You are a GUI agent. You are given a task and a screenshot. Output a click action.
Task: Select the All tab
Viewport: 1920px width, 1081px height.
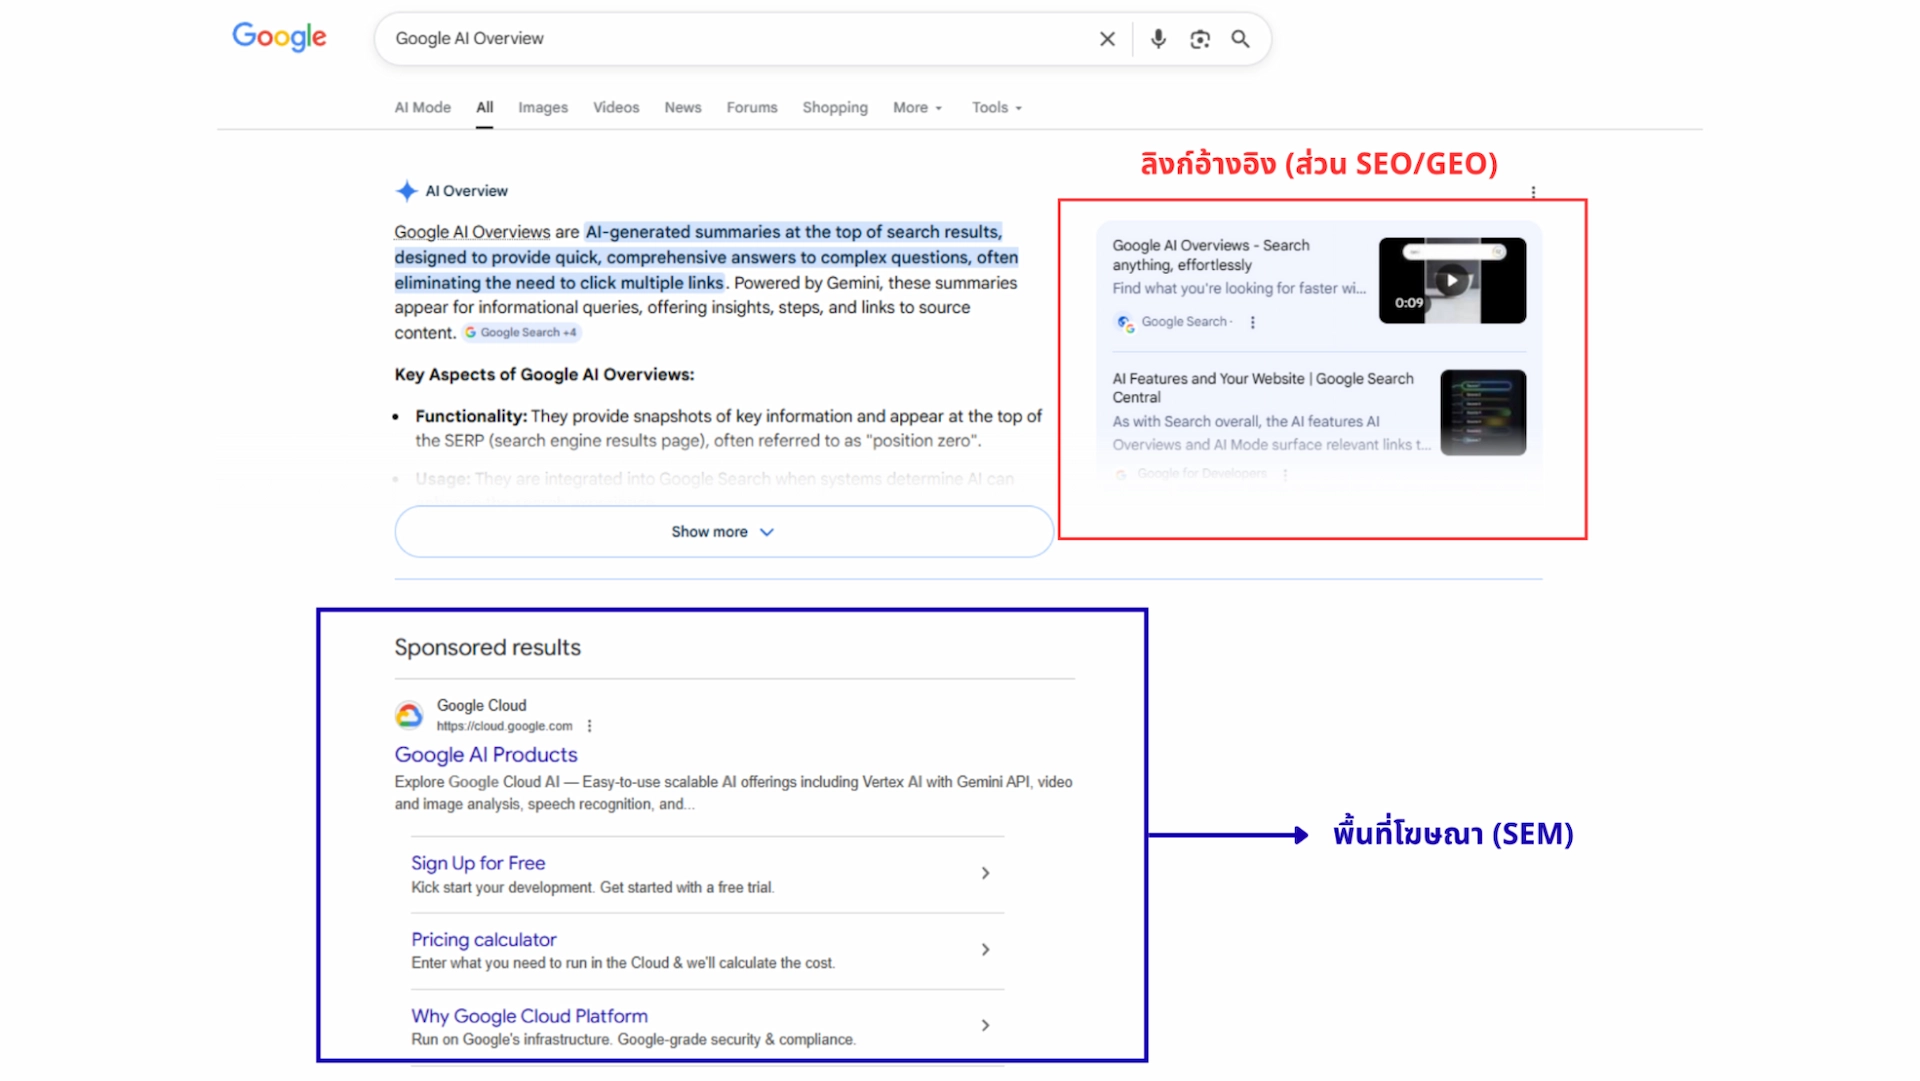tap(485, 107)
